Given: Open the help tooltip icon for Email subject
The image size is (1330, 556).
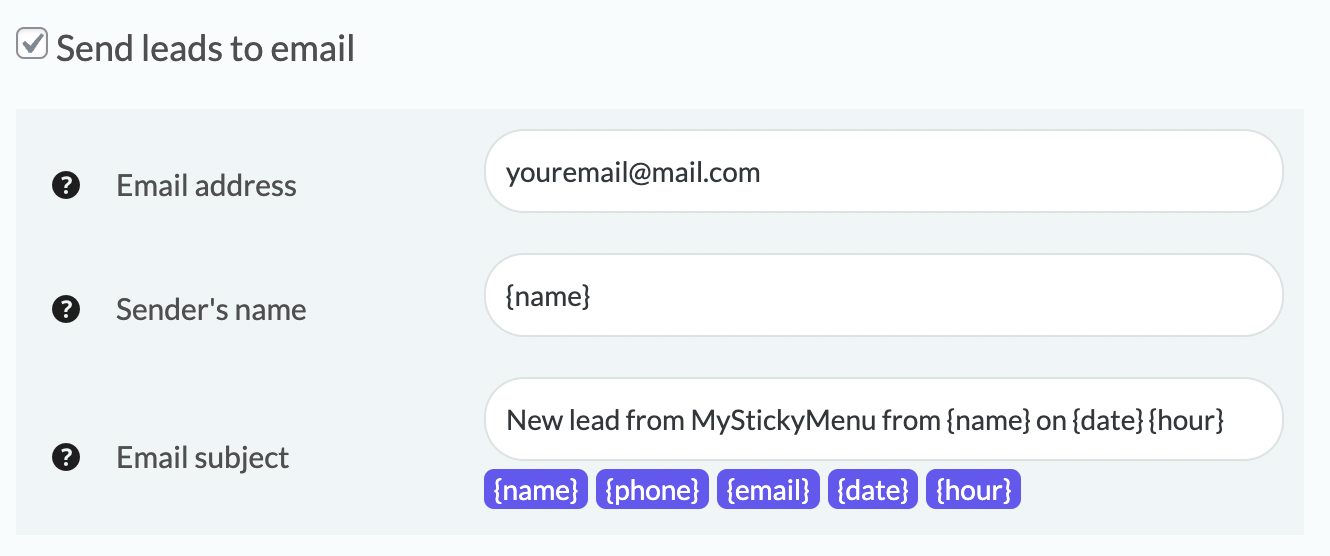Looking at the screenshot, I should 65,457.
